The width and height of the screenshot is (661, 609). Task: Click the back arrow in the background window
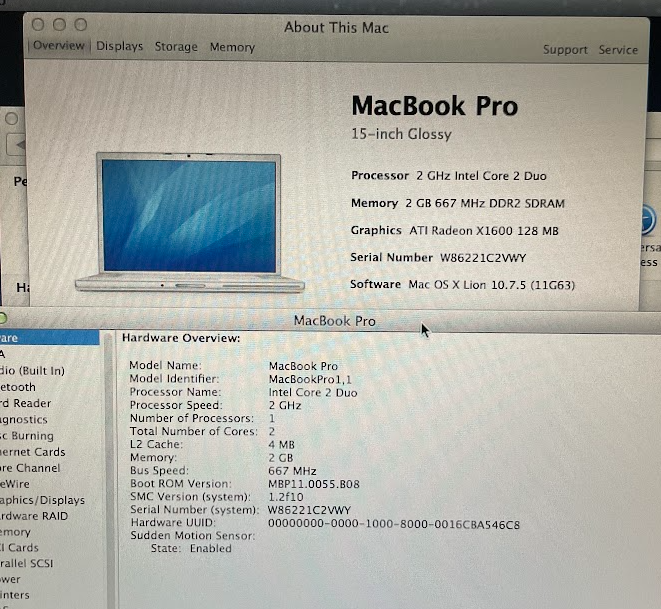[x=19, y=145]
